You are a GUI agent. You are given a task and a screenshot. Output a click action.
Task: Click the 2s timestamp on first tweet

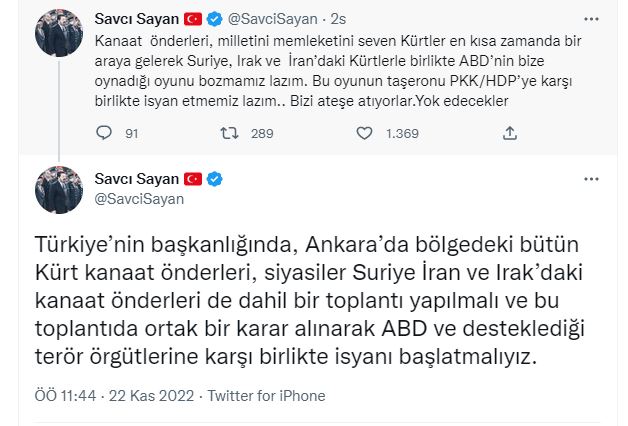point(338,19)
